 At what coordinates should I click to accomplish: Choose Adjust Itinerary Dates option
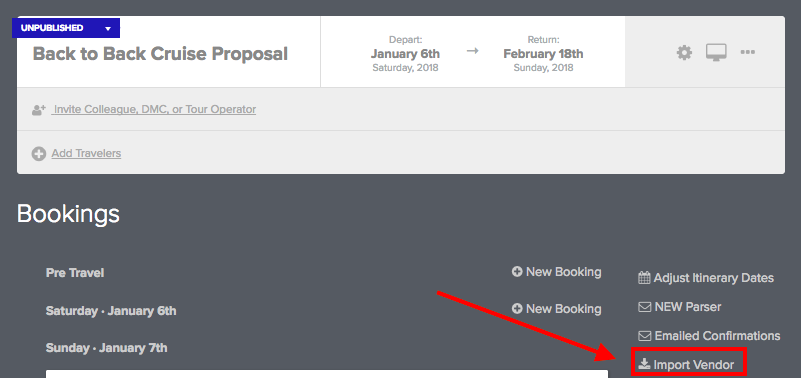point(706,278)
